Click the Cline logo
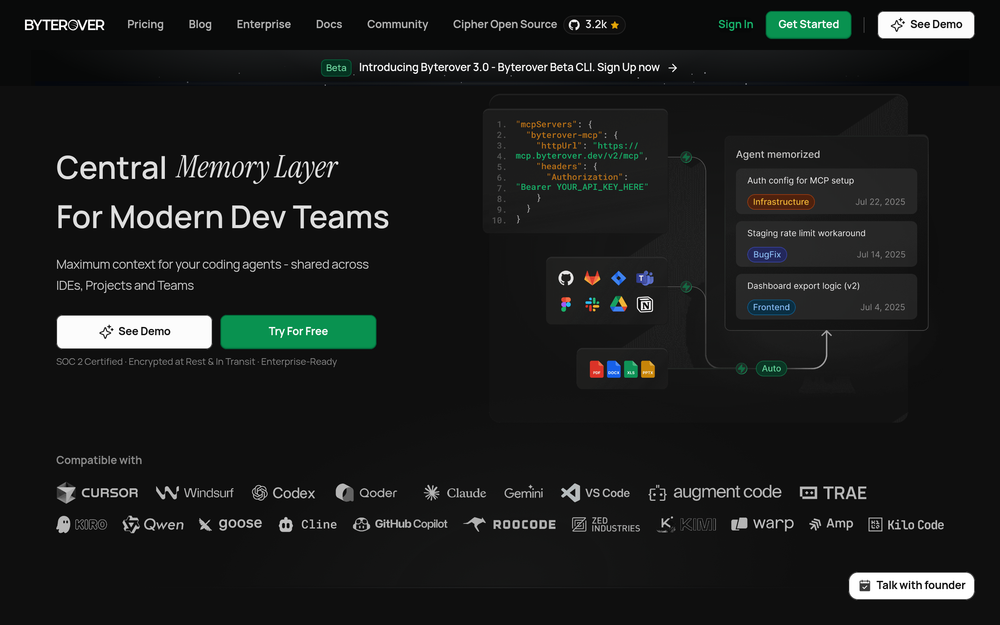 (x=307, y=525)
